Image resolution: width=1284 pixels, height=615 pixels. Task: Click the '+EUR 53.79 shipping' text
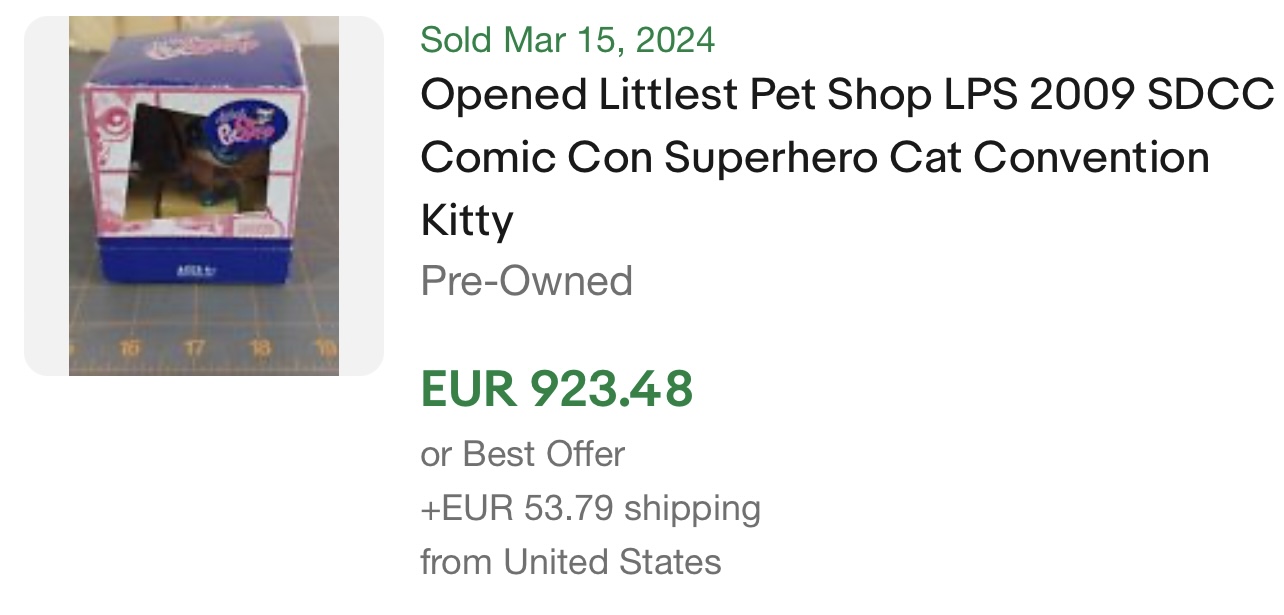click(x=590, y=508)
